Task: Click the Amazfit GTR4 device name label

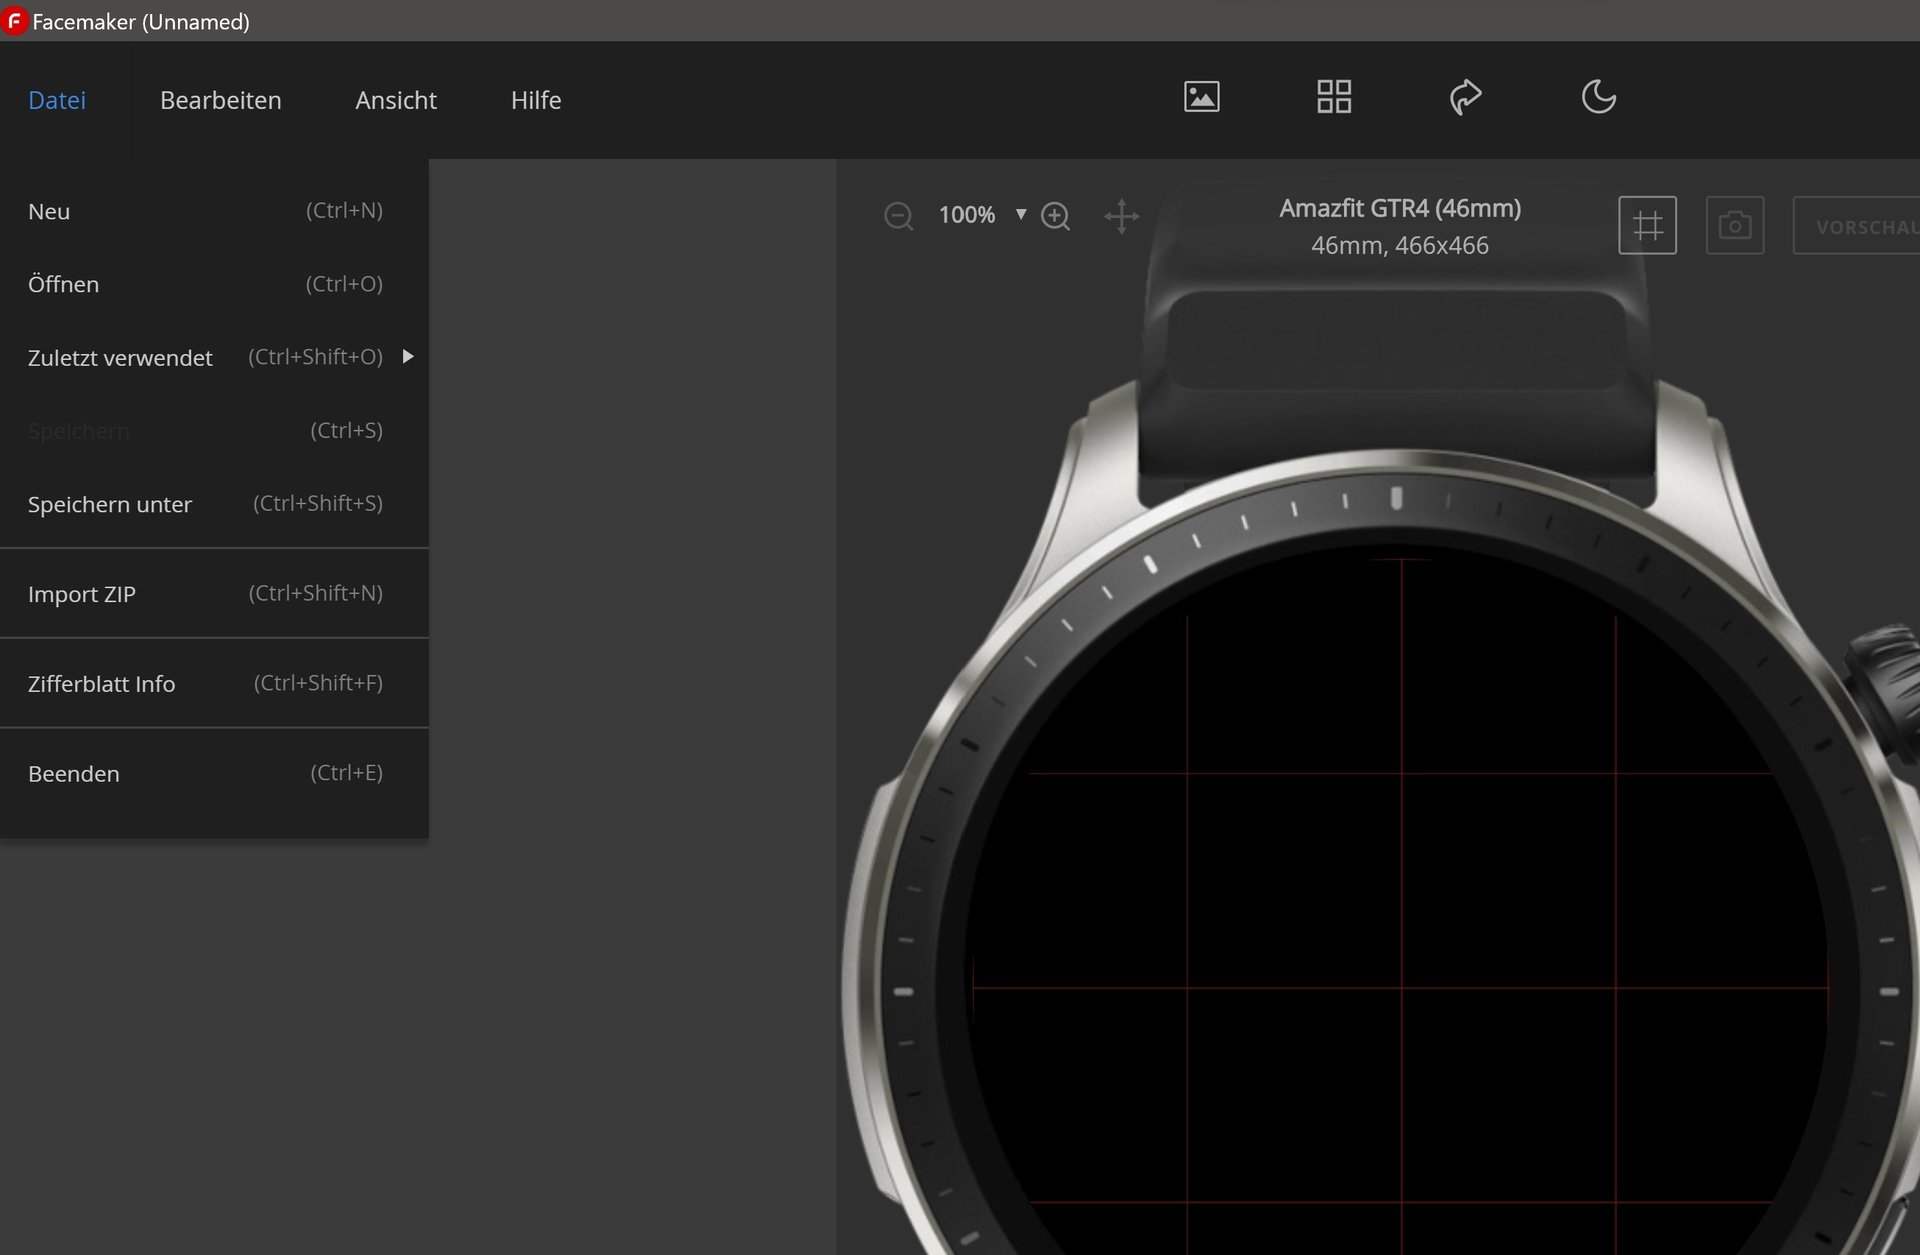Action: [1399, 209]
